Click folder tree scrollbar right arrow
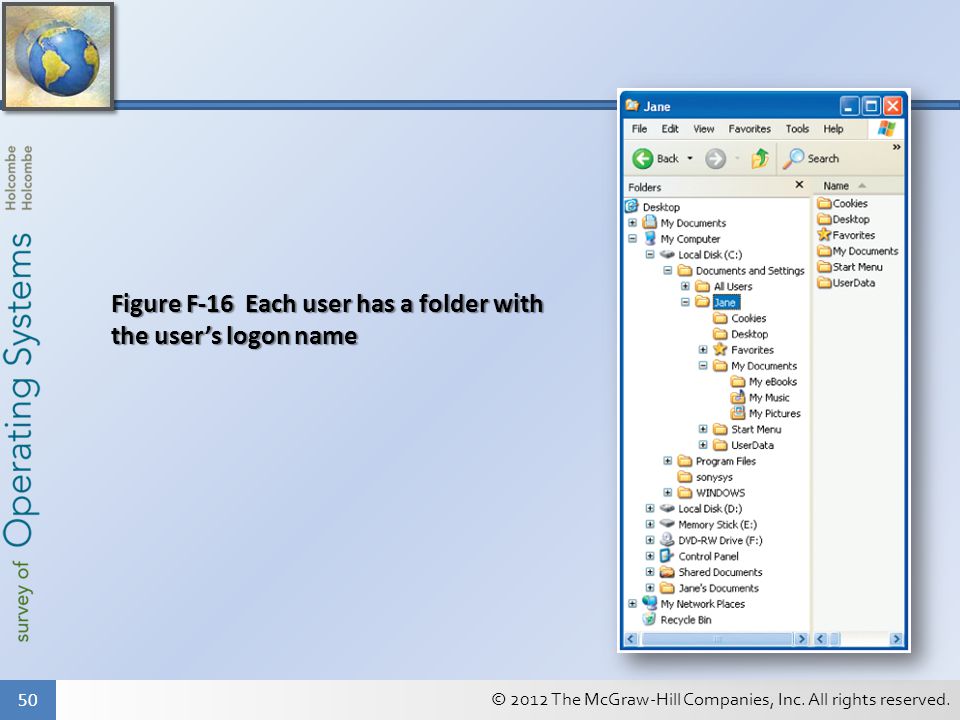This screenshot has height=720, width=960. pyautogui.click(x=801, y=639)
